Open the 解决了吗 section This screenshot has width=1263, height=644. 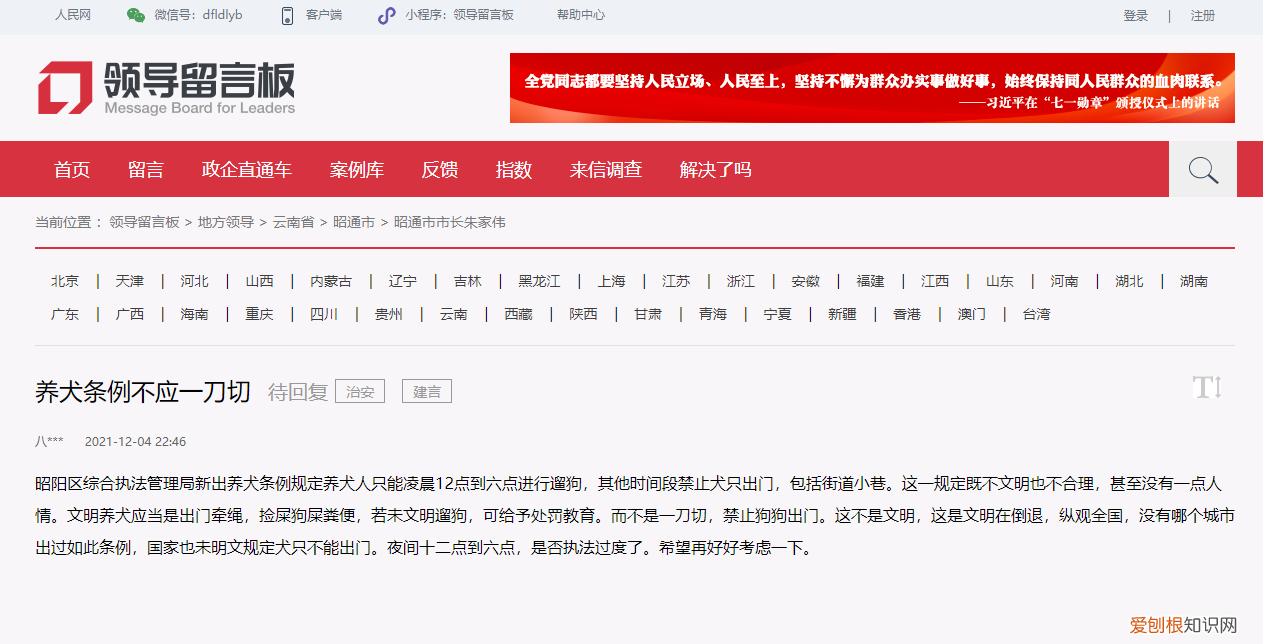coord(714,169)
